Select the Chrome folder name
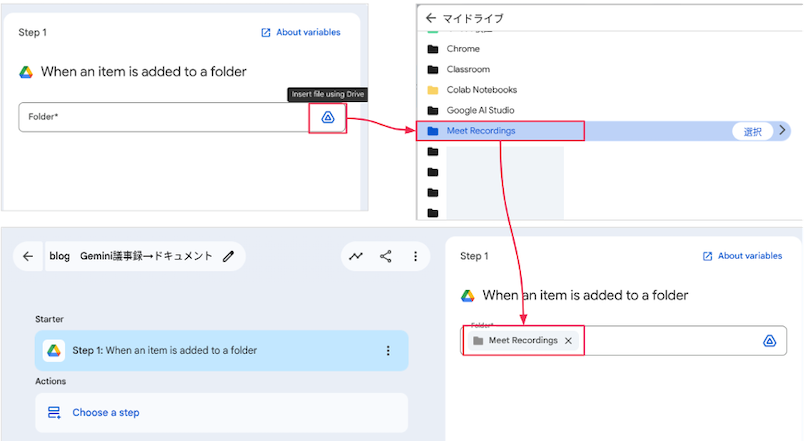This screenshot has height=441, width=804. point(463,49)
